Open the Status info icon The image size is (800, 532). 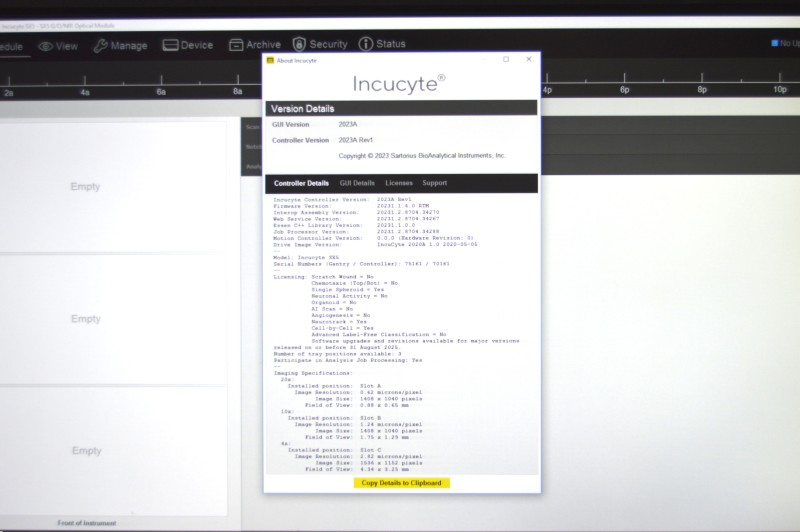pos(366,44)
